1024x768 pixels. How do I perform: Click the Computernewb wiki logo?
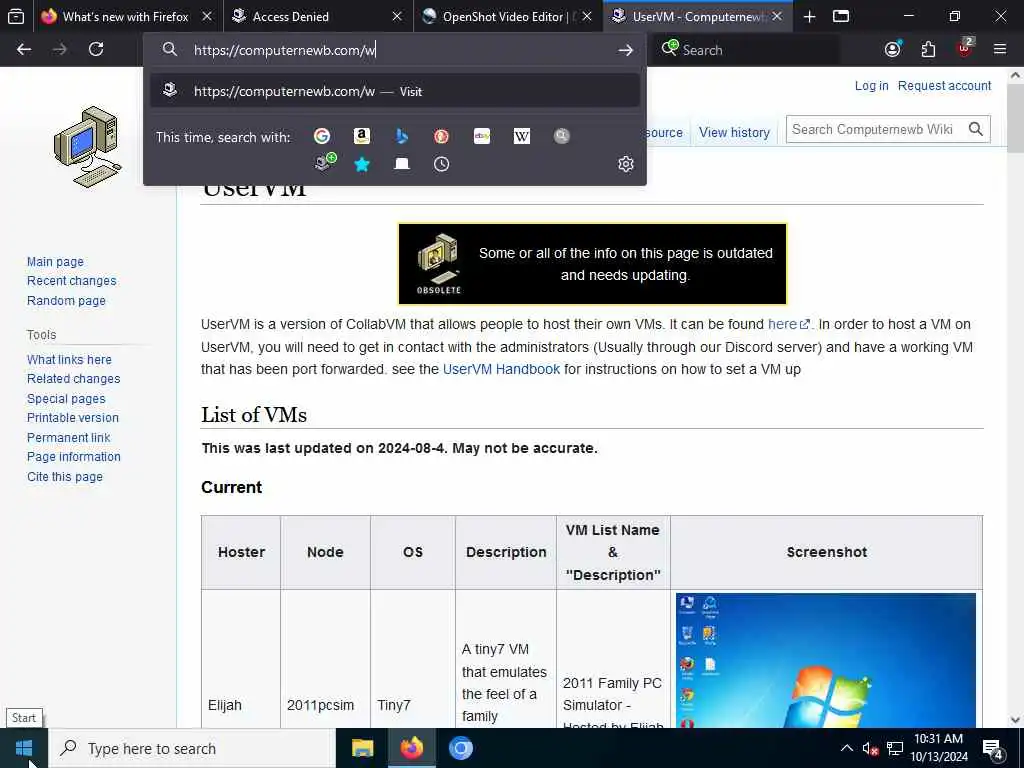tap(88, 147)
